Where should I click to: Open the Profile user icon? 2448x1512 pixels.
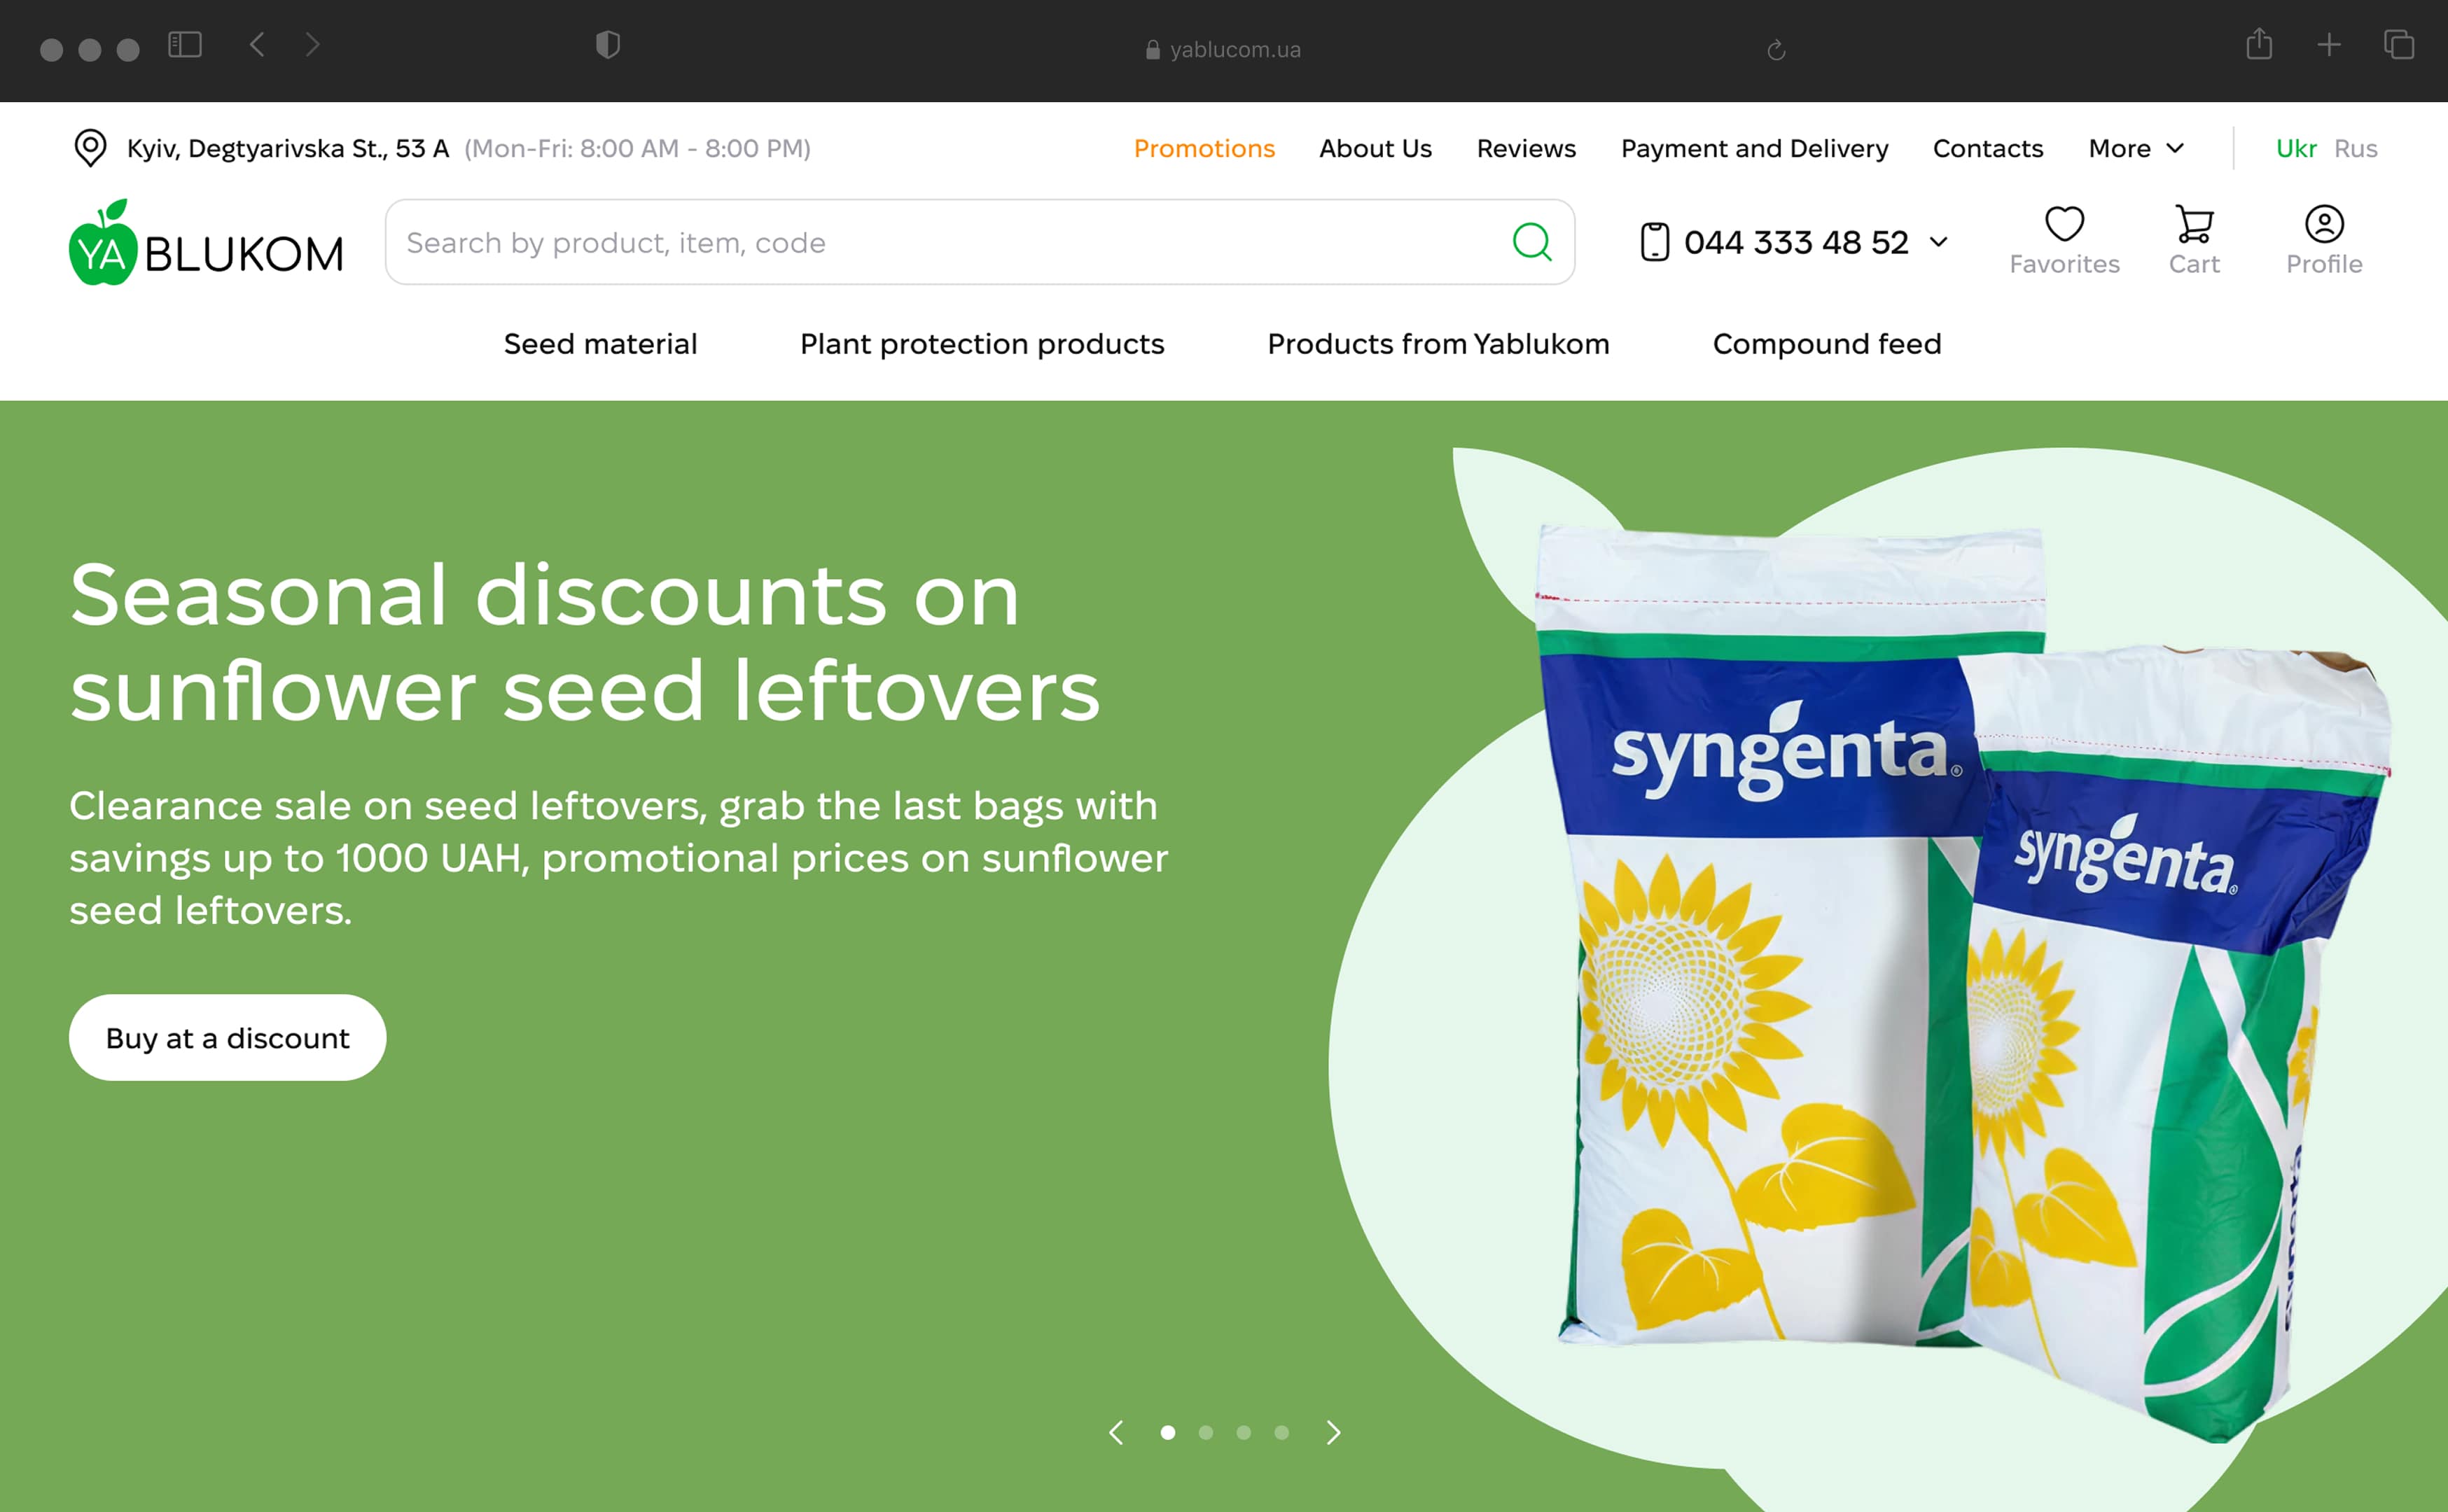point(2324,224)
